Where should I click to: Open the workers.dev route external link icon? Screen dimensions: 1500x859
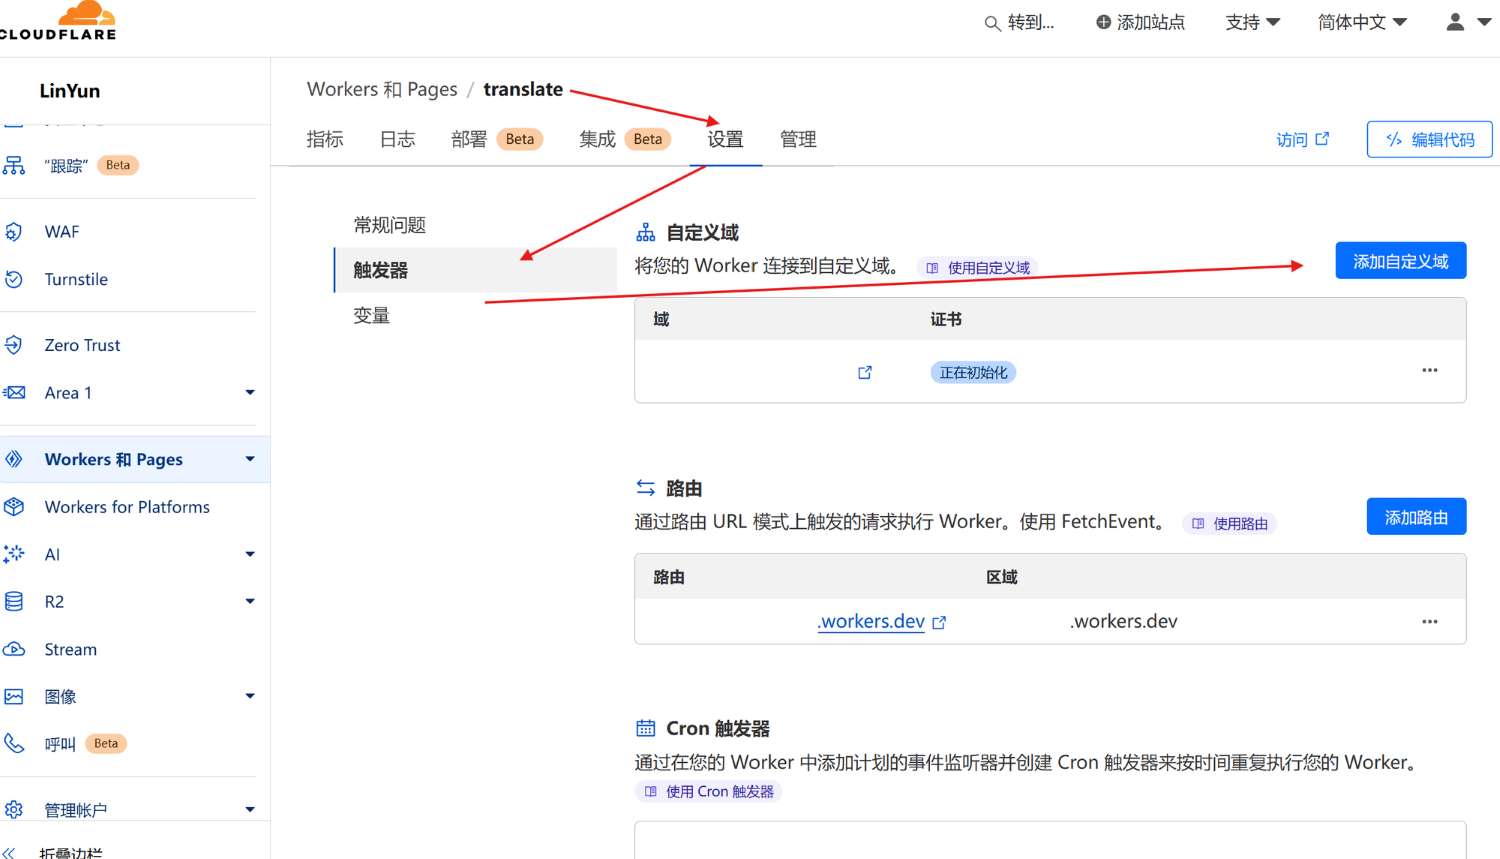click(939, 622)
